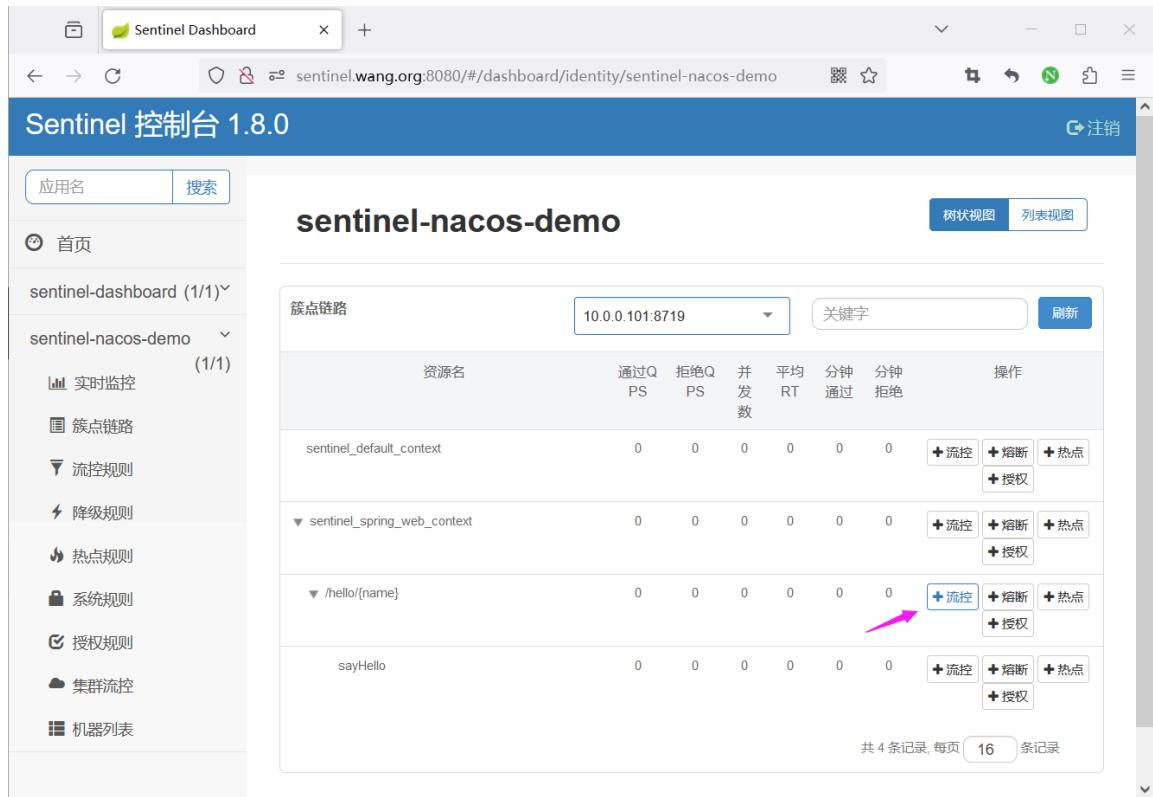The image size is (1153, 797).
Task: Click the browser forward arrow
Action: point(74,76)
